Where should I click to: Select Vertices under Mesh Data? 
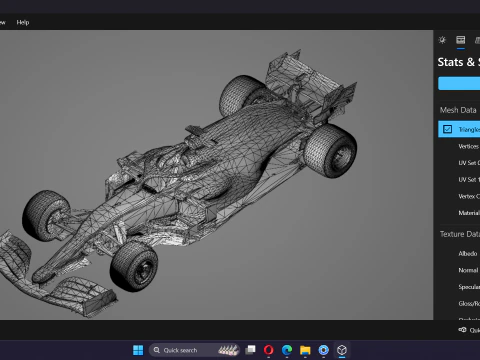point(469,146)
